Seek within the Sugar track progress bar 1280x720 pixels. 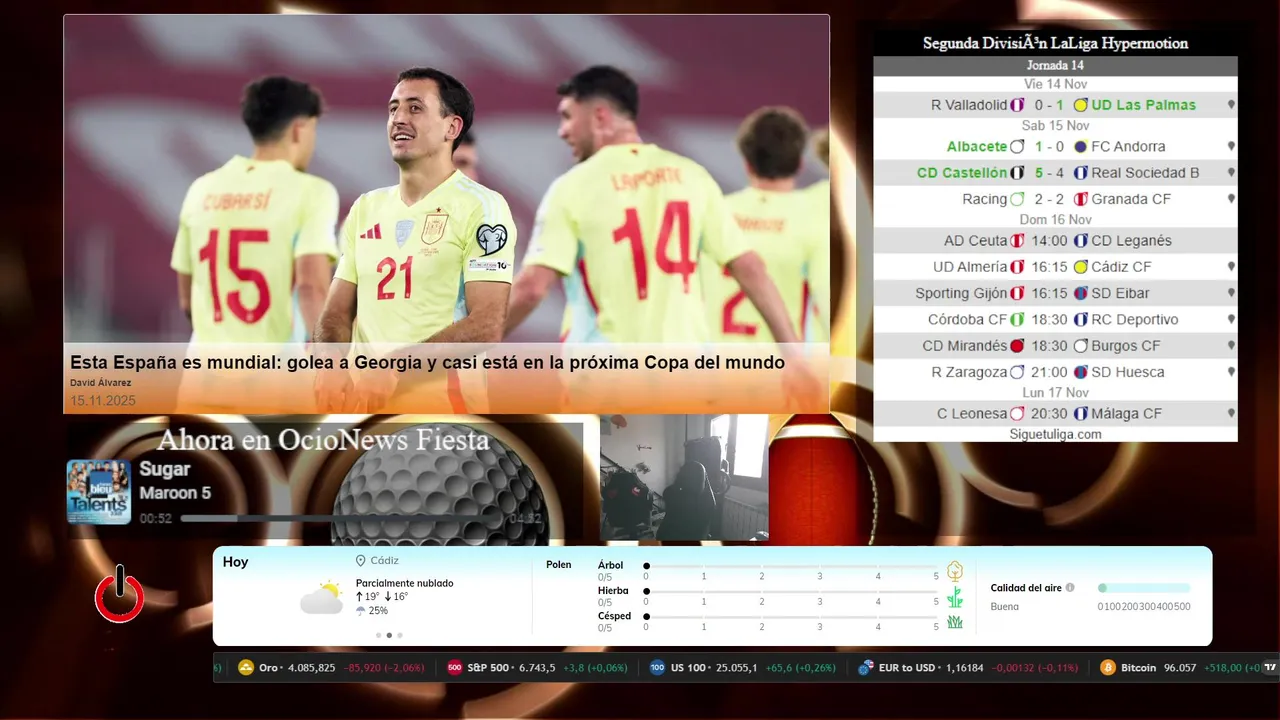click(340, 519)
